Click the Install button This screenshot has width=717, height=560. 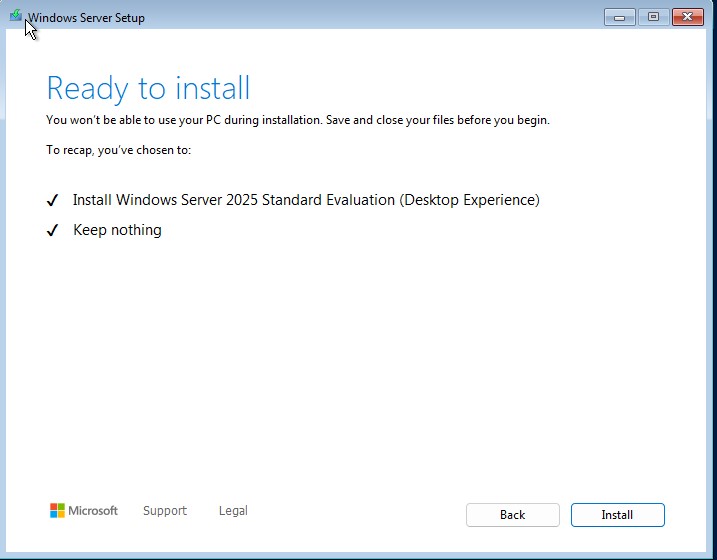coord(617,515)
